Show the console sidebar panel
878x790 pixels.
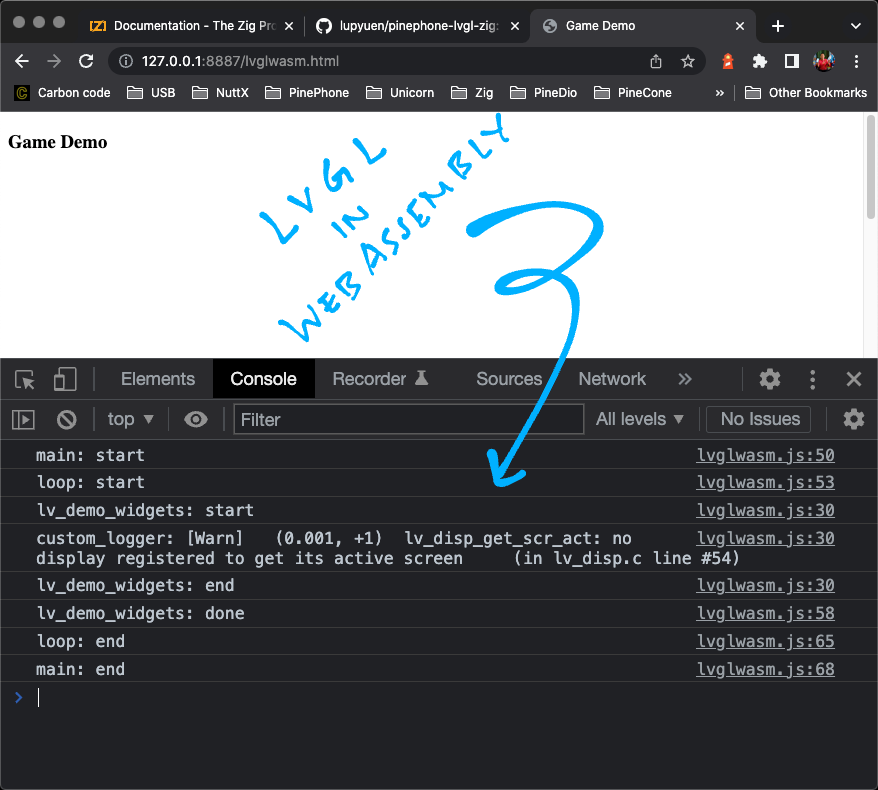pos(23,419)
